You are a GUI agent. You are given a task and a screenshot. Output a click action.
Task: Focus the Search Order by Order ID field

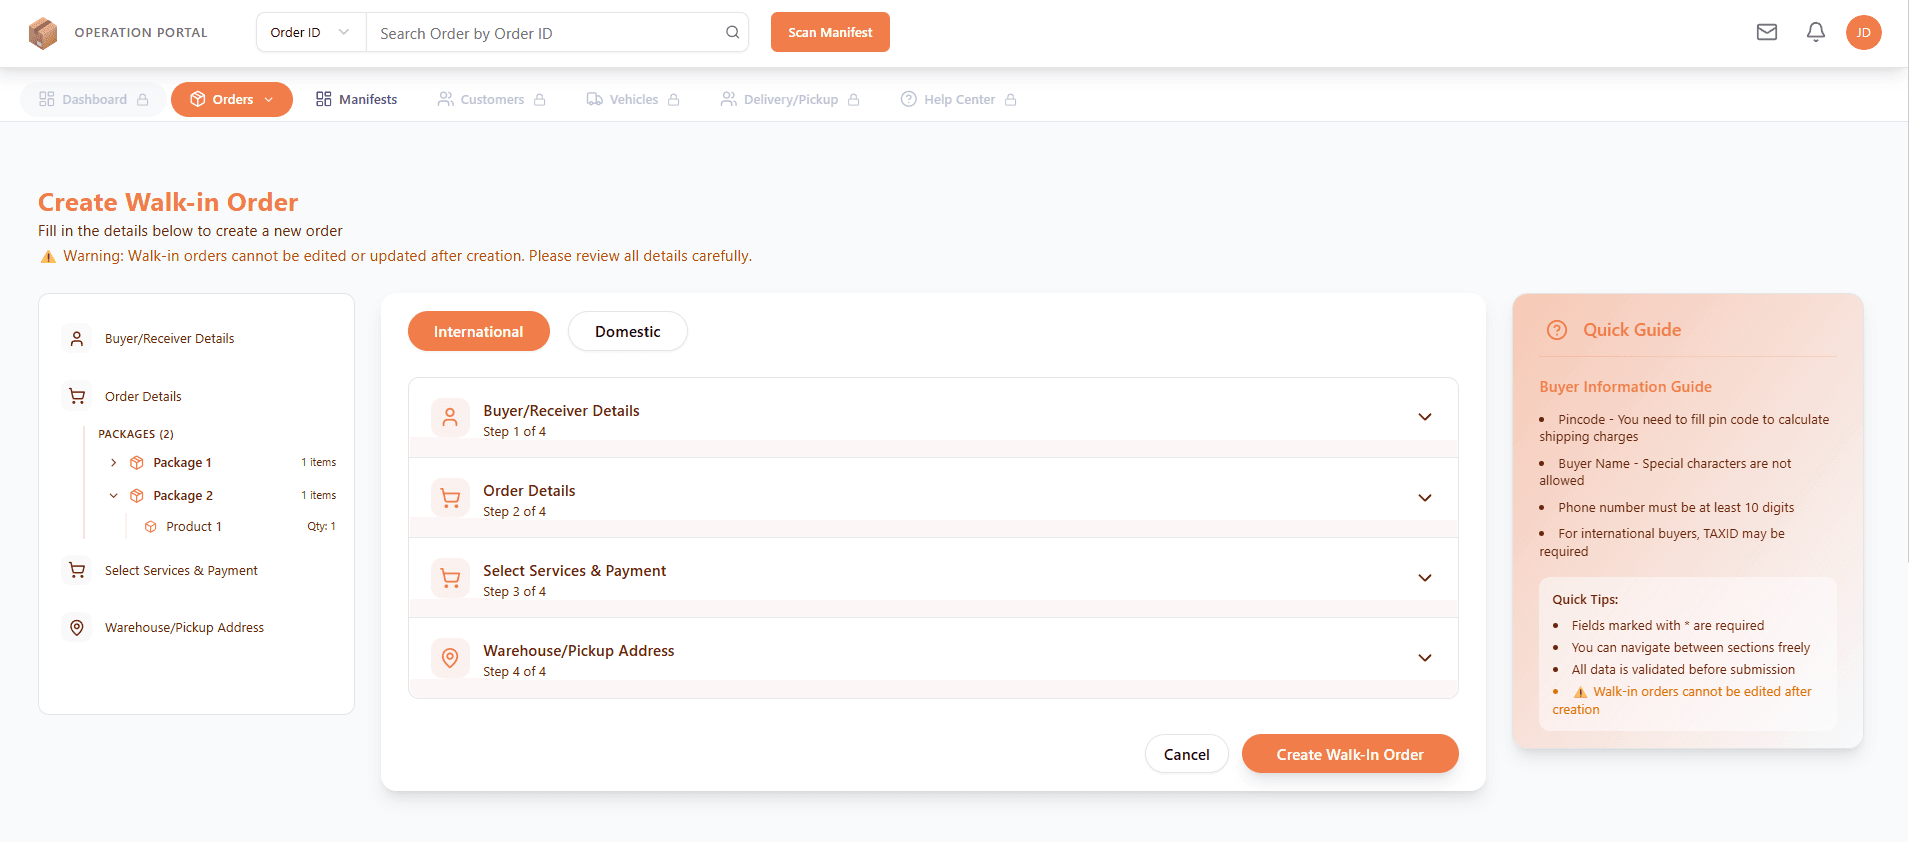click(545, 33)
